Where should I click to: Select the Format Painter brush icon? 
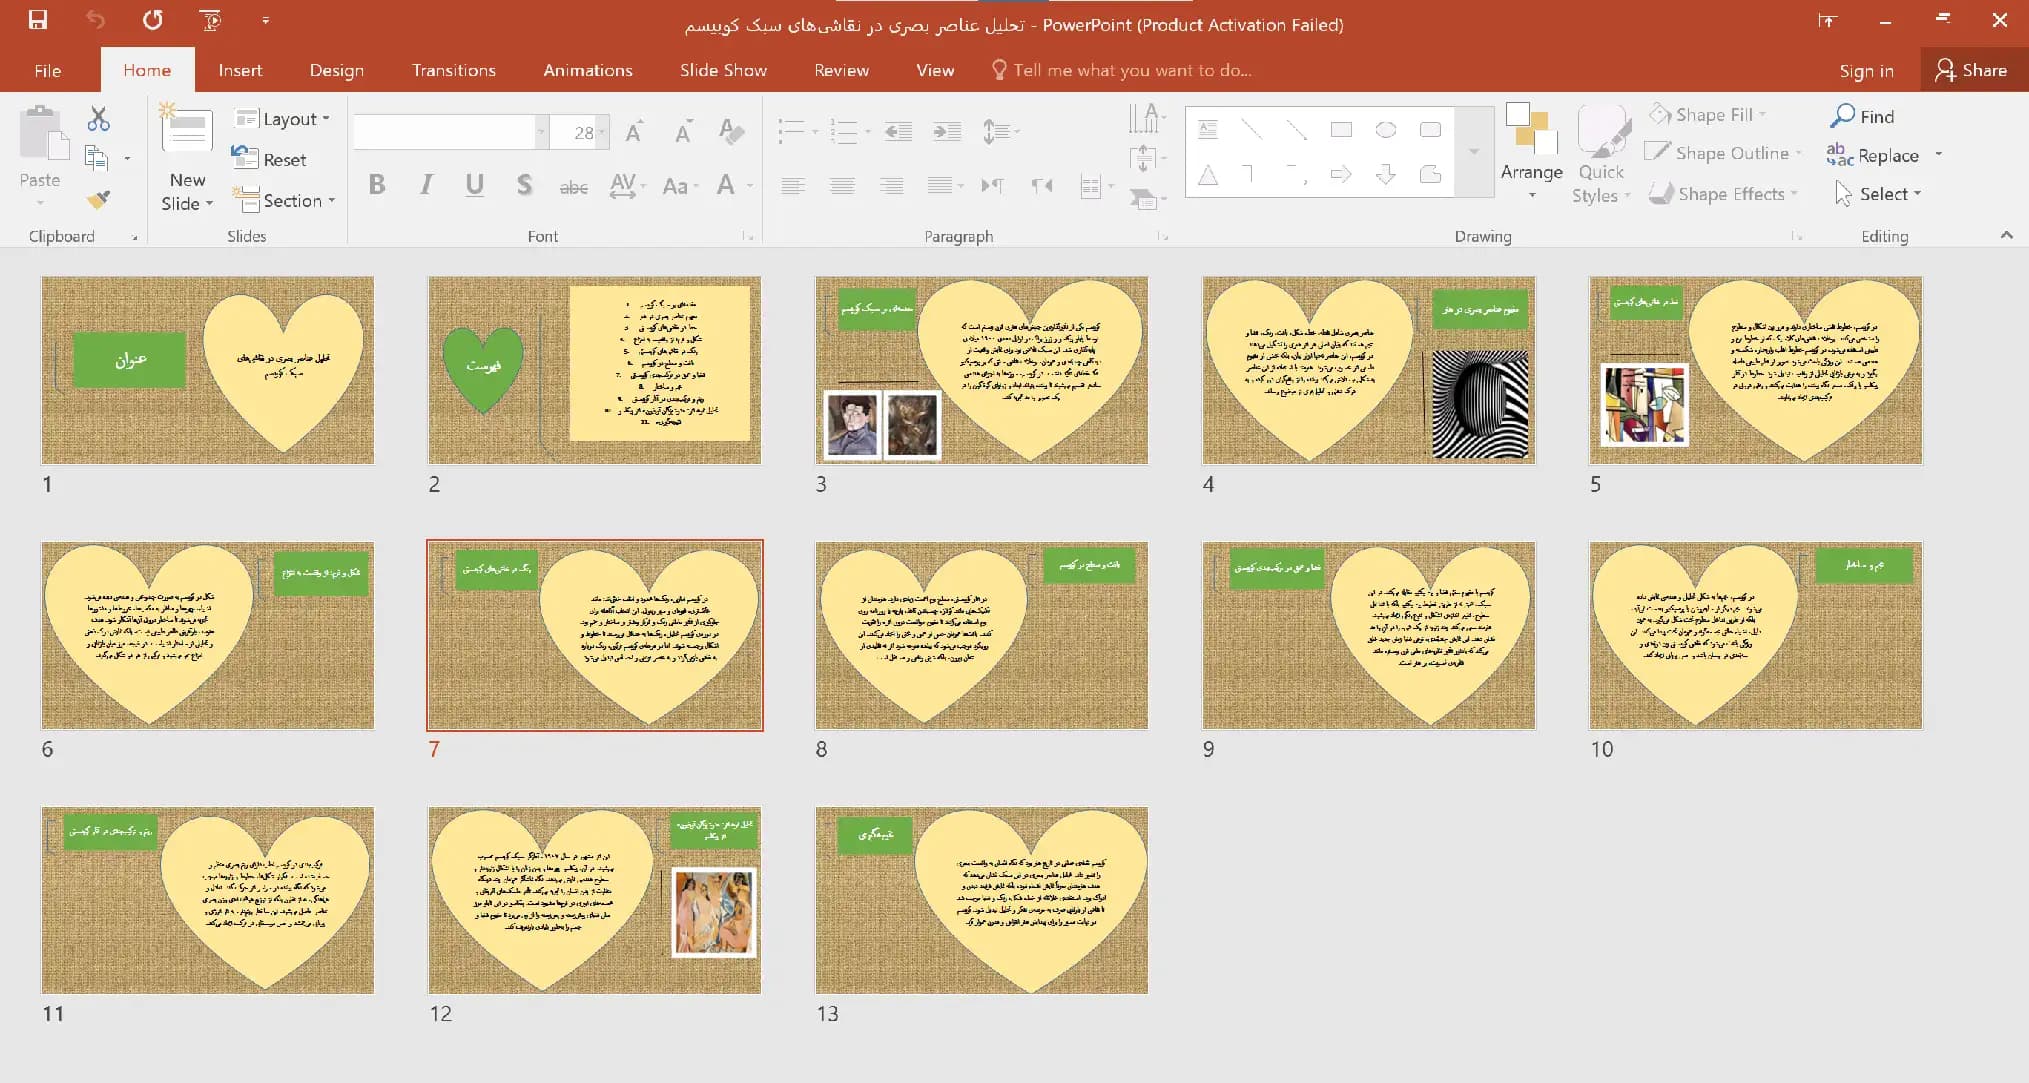tap(98, 200)
